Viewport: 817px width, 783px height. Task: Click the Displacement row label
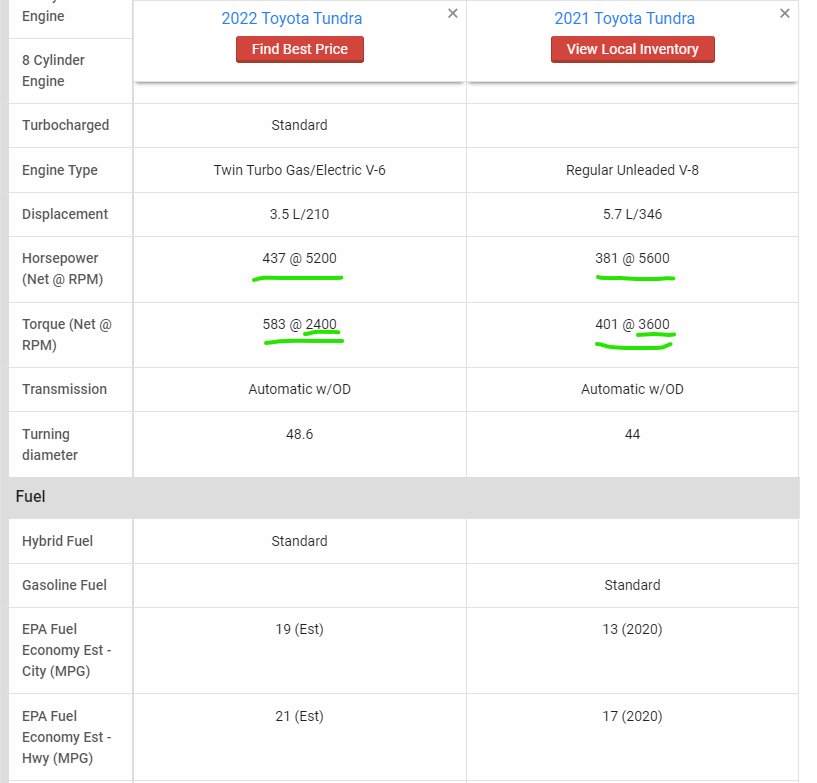pyautogui.click(x=65, y=214)
